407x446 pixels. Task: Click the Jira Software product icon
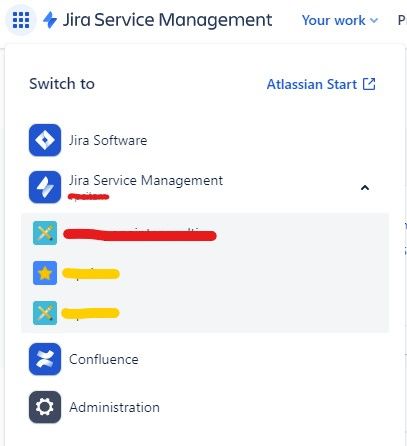click(45, 140)
